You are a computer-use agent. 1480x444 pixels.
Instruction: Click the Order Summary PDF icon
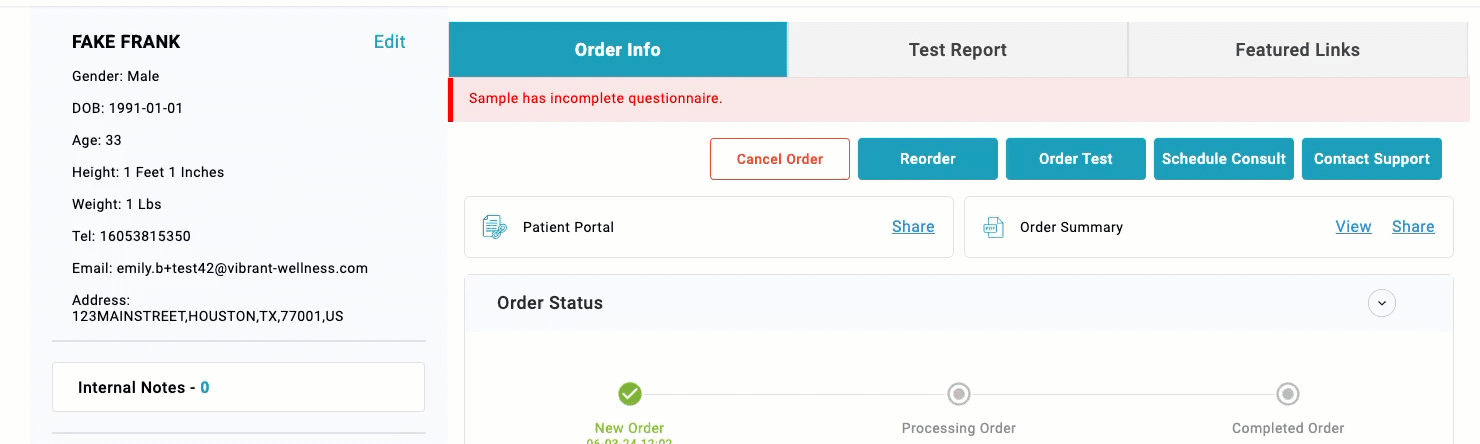point(993,227)
